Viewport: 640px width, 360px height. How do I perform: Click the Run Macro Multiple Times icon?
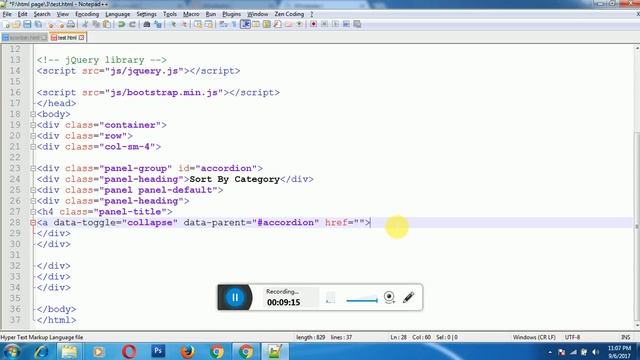coord(346,24)
